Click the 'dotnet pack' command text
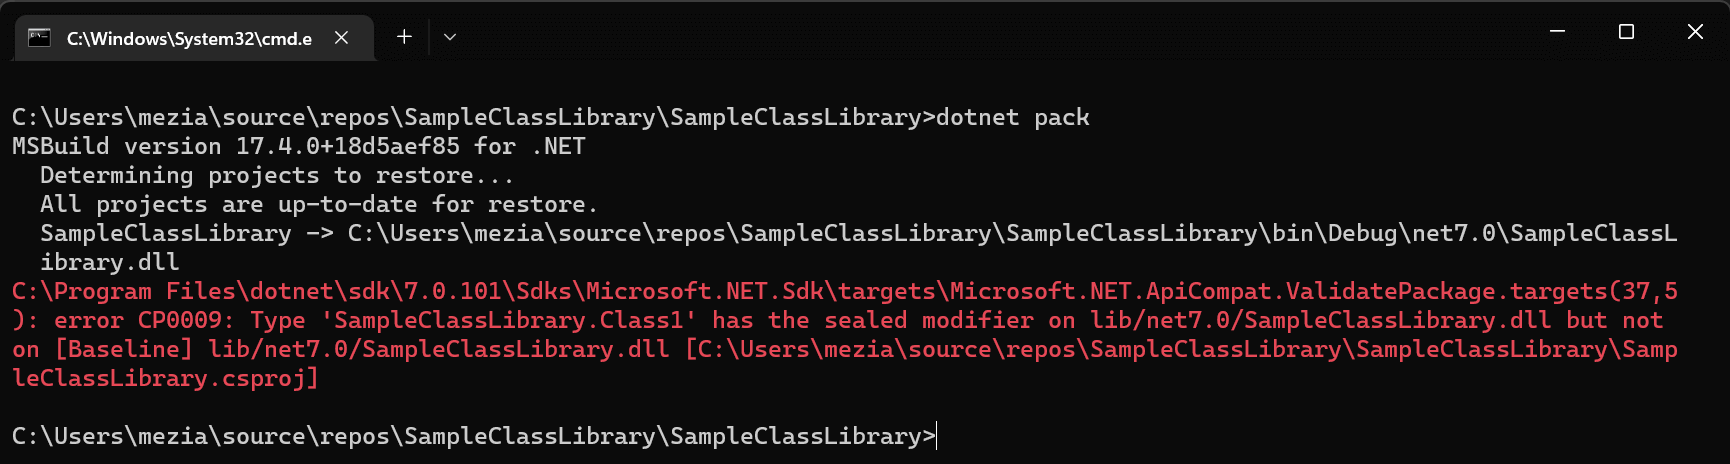The height and width of the screenshot is (464, 1730). click(x=1012, y=118)
